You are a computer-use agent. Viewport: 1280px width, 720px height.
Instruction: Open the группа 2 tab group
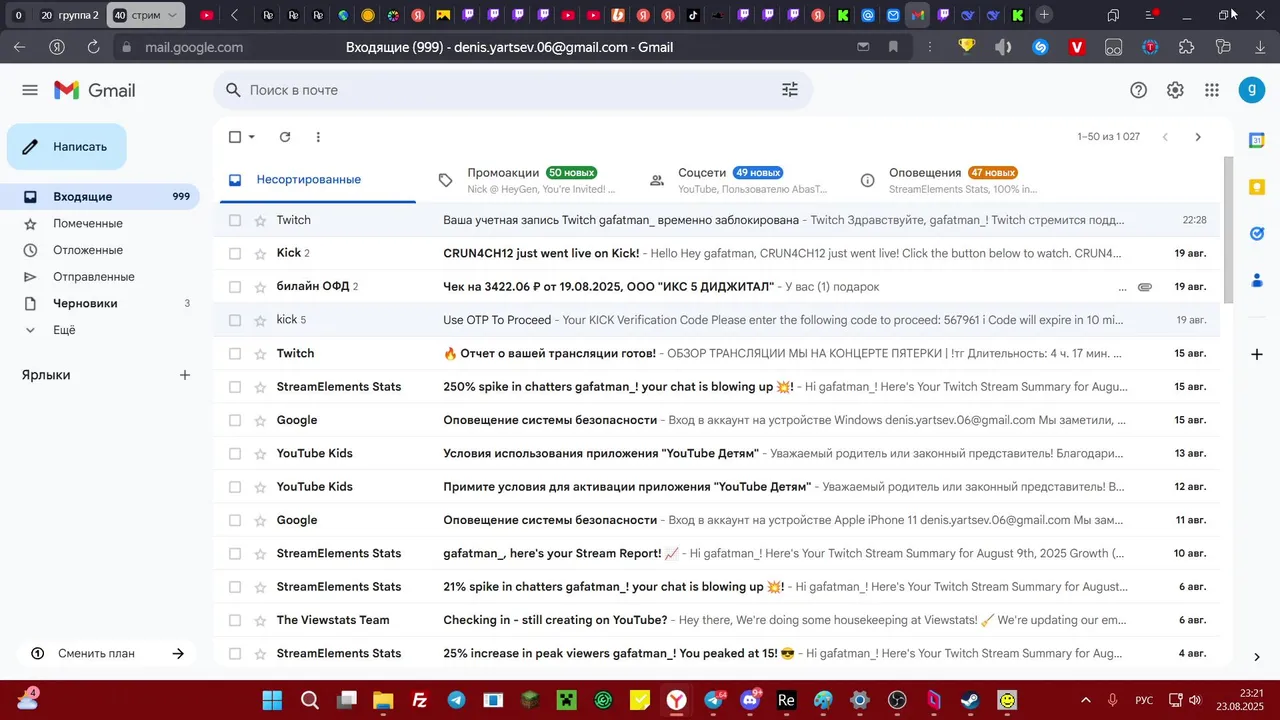[68, 15]
